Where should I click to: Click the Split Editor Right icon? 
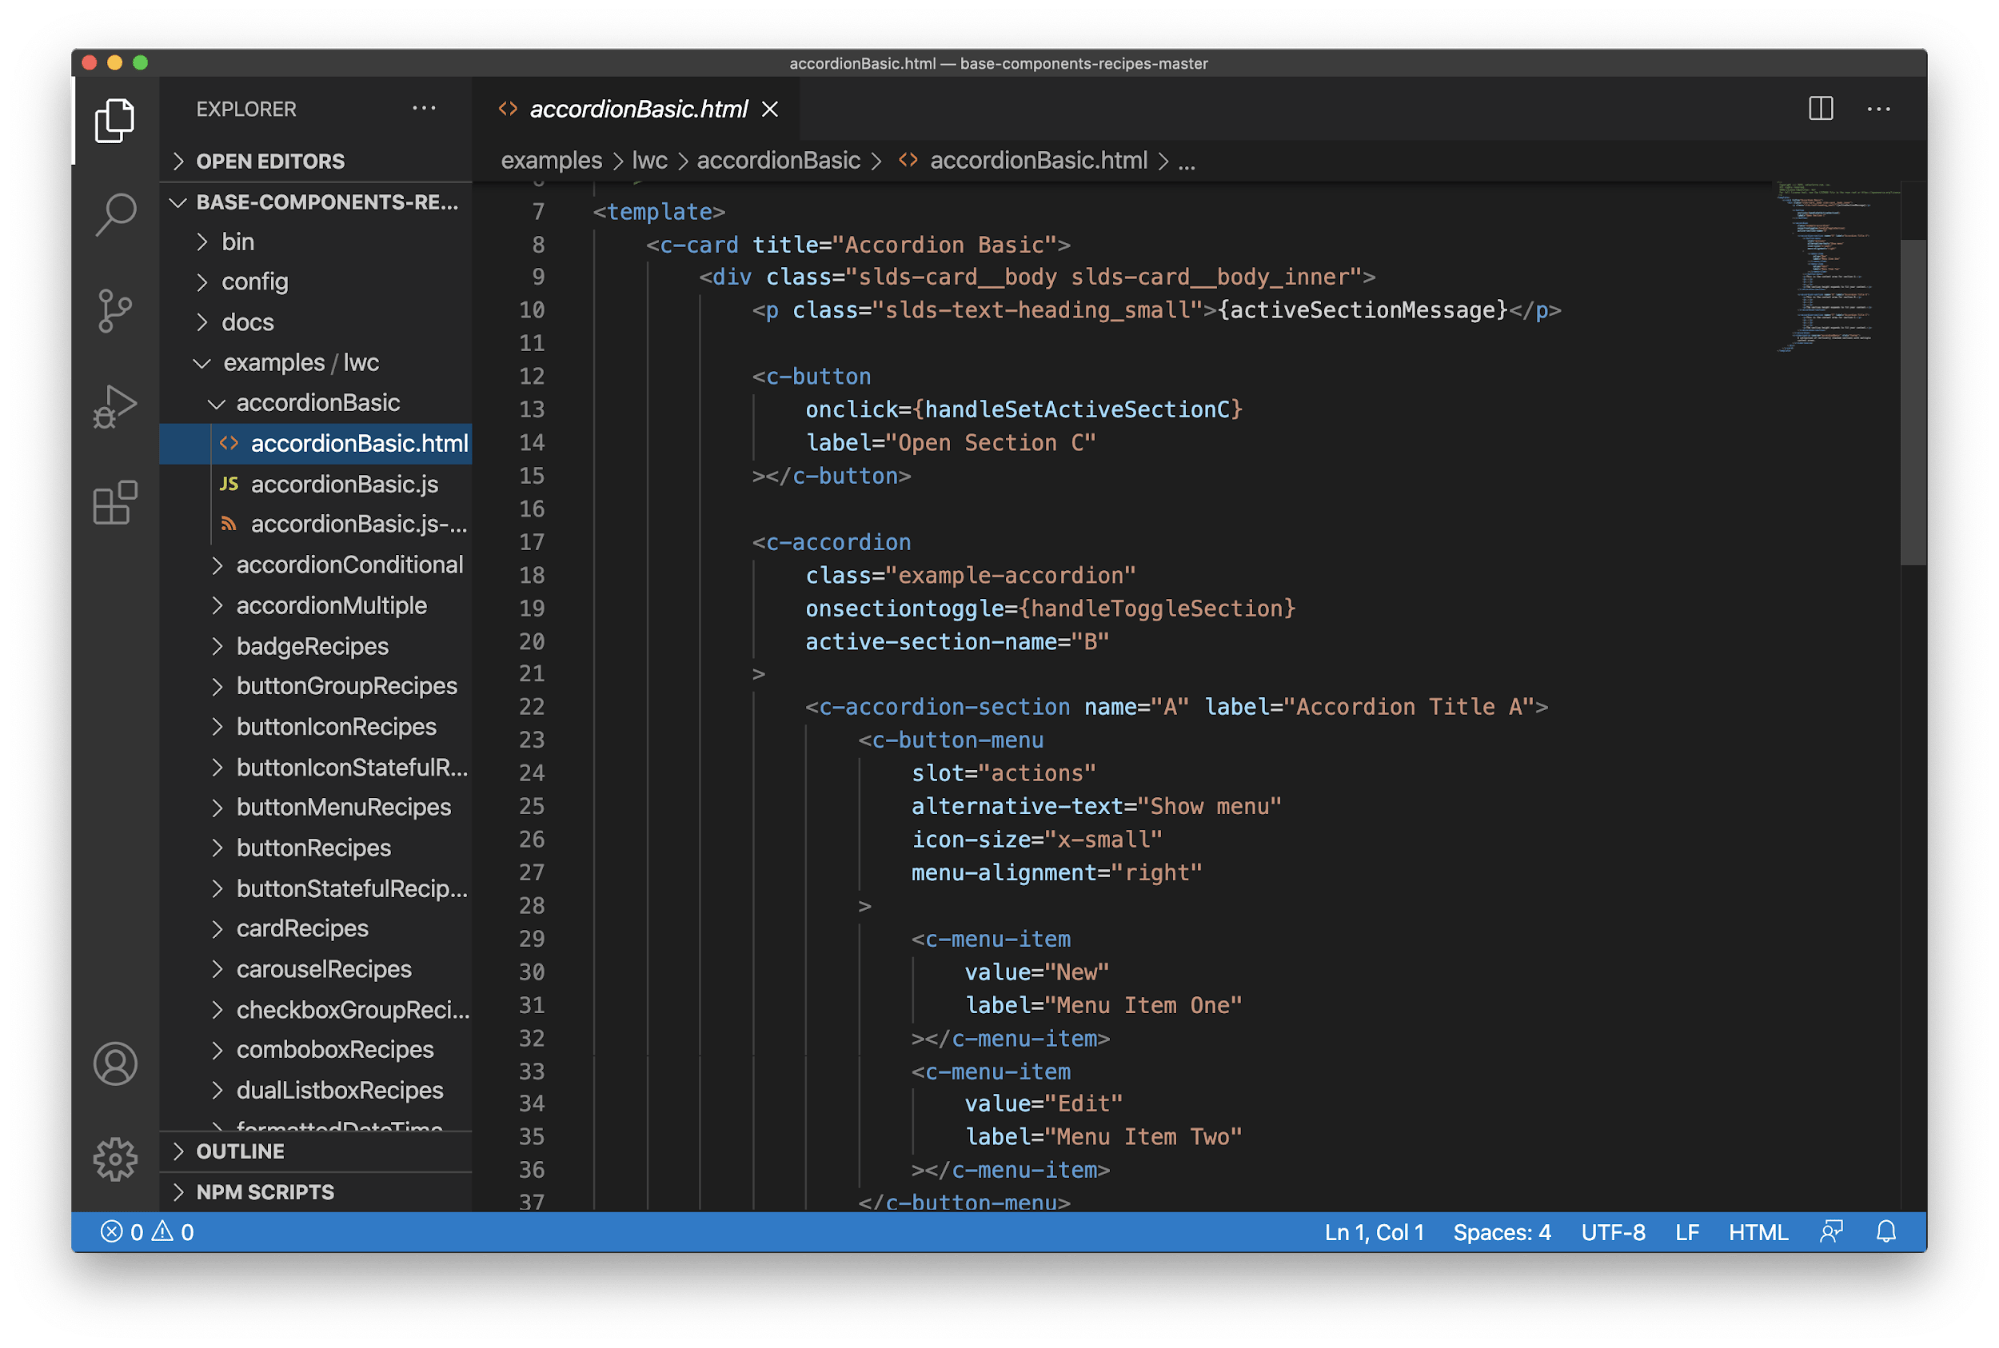point(1821,108)
